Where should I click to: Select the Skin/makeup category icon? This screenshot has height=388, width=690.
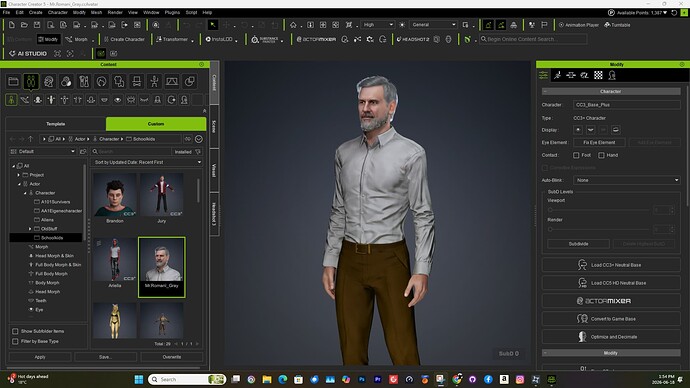click(66, 81)
